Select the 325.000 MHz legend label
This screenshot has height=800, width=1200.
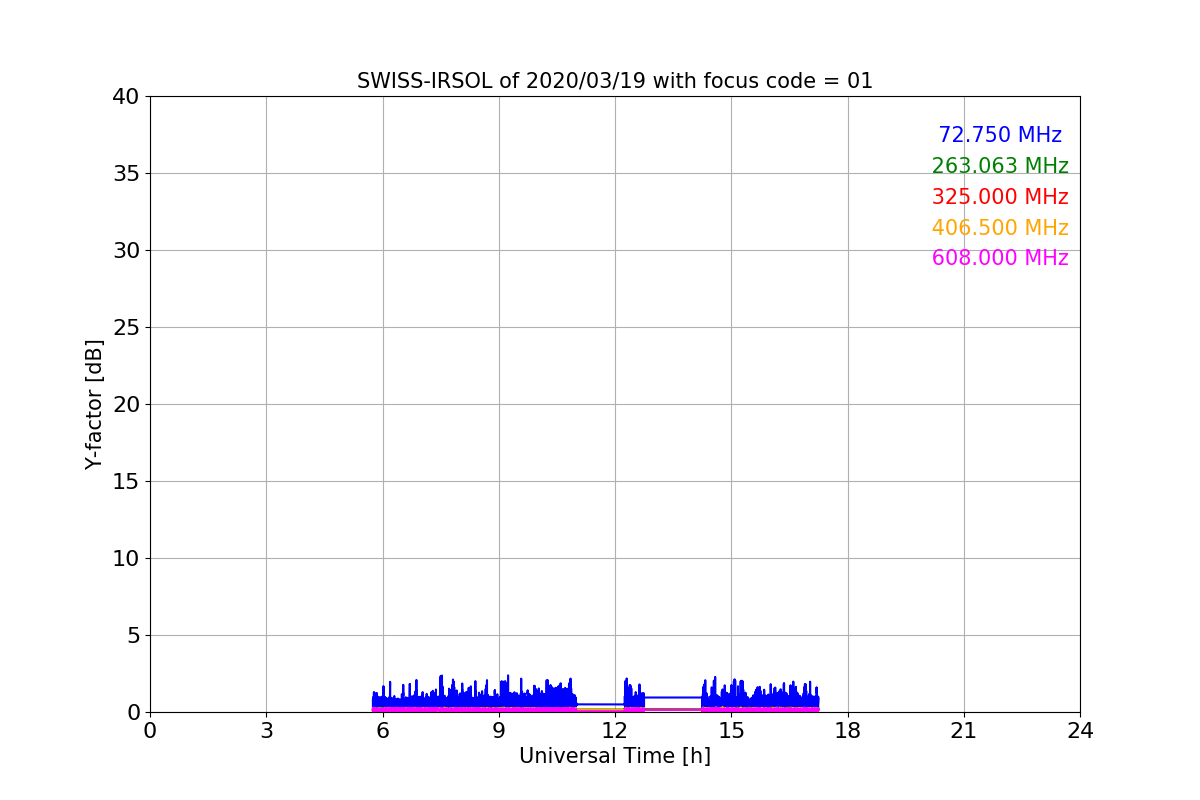1000,197
